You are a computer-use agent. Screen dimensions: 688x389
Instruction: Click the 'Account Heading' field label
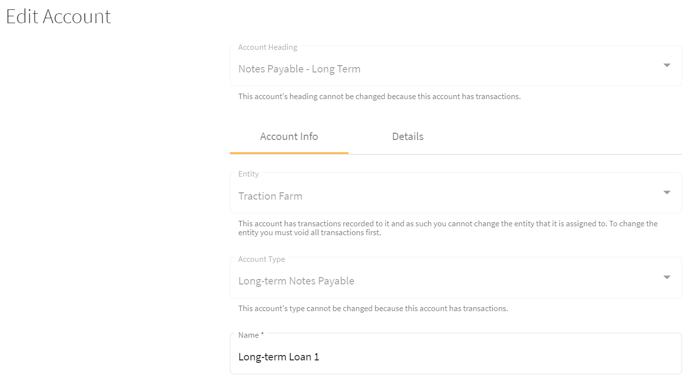(268, 47)
